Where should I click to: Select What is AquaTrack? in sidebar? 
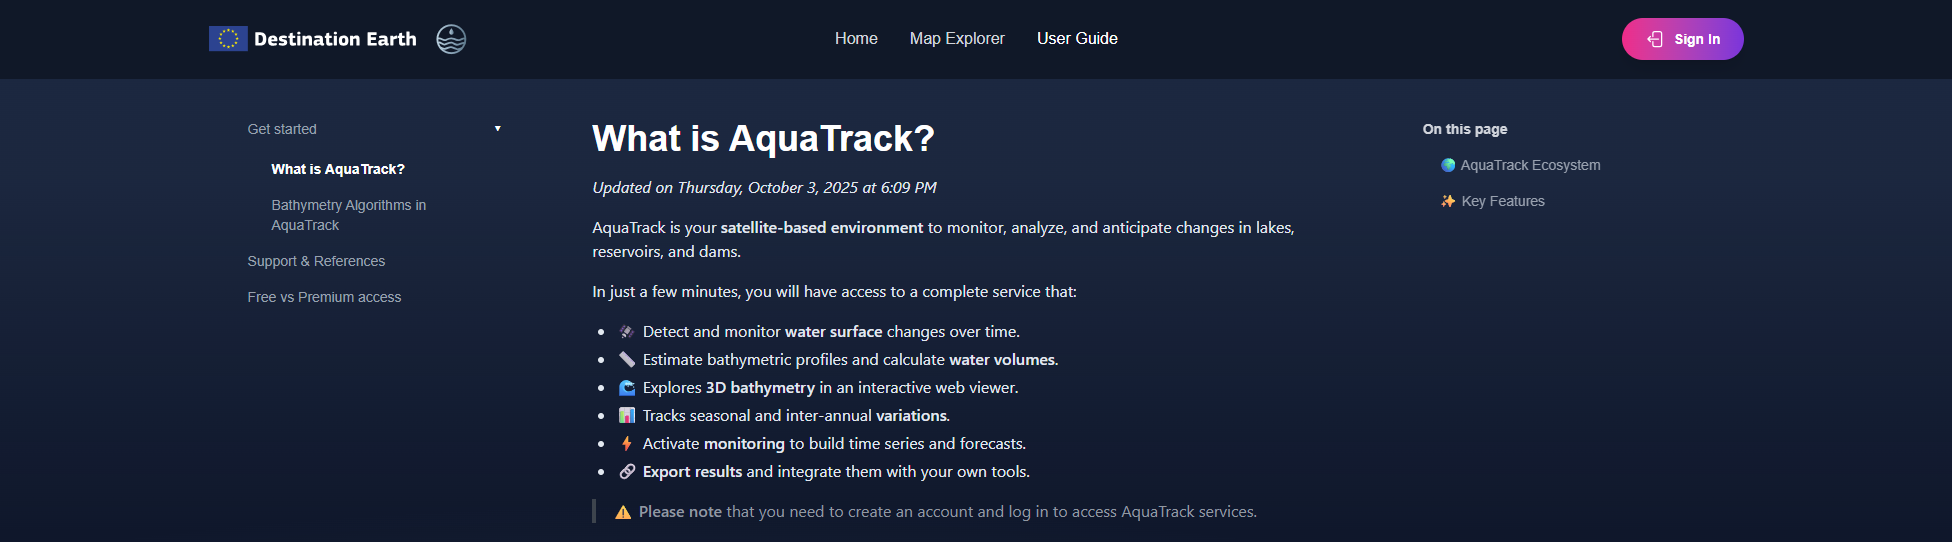(338, 169)
